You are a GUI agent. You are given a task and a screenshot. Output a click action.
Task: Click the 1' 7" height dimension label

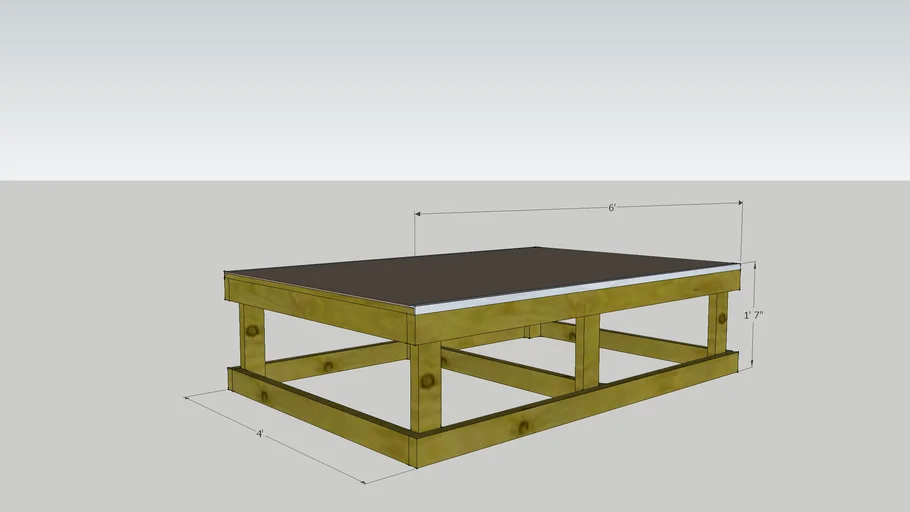pyautogui.click(x=754, y=315)
